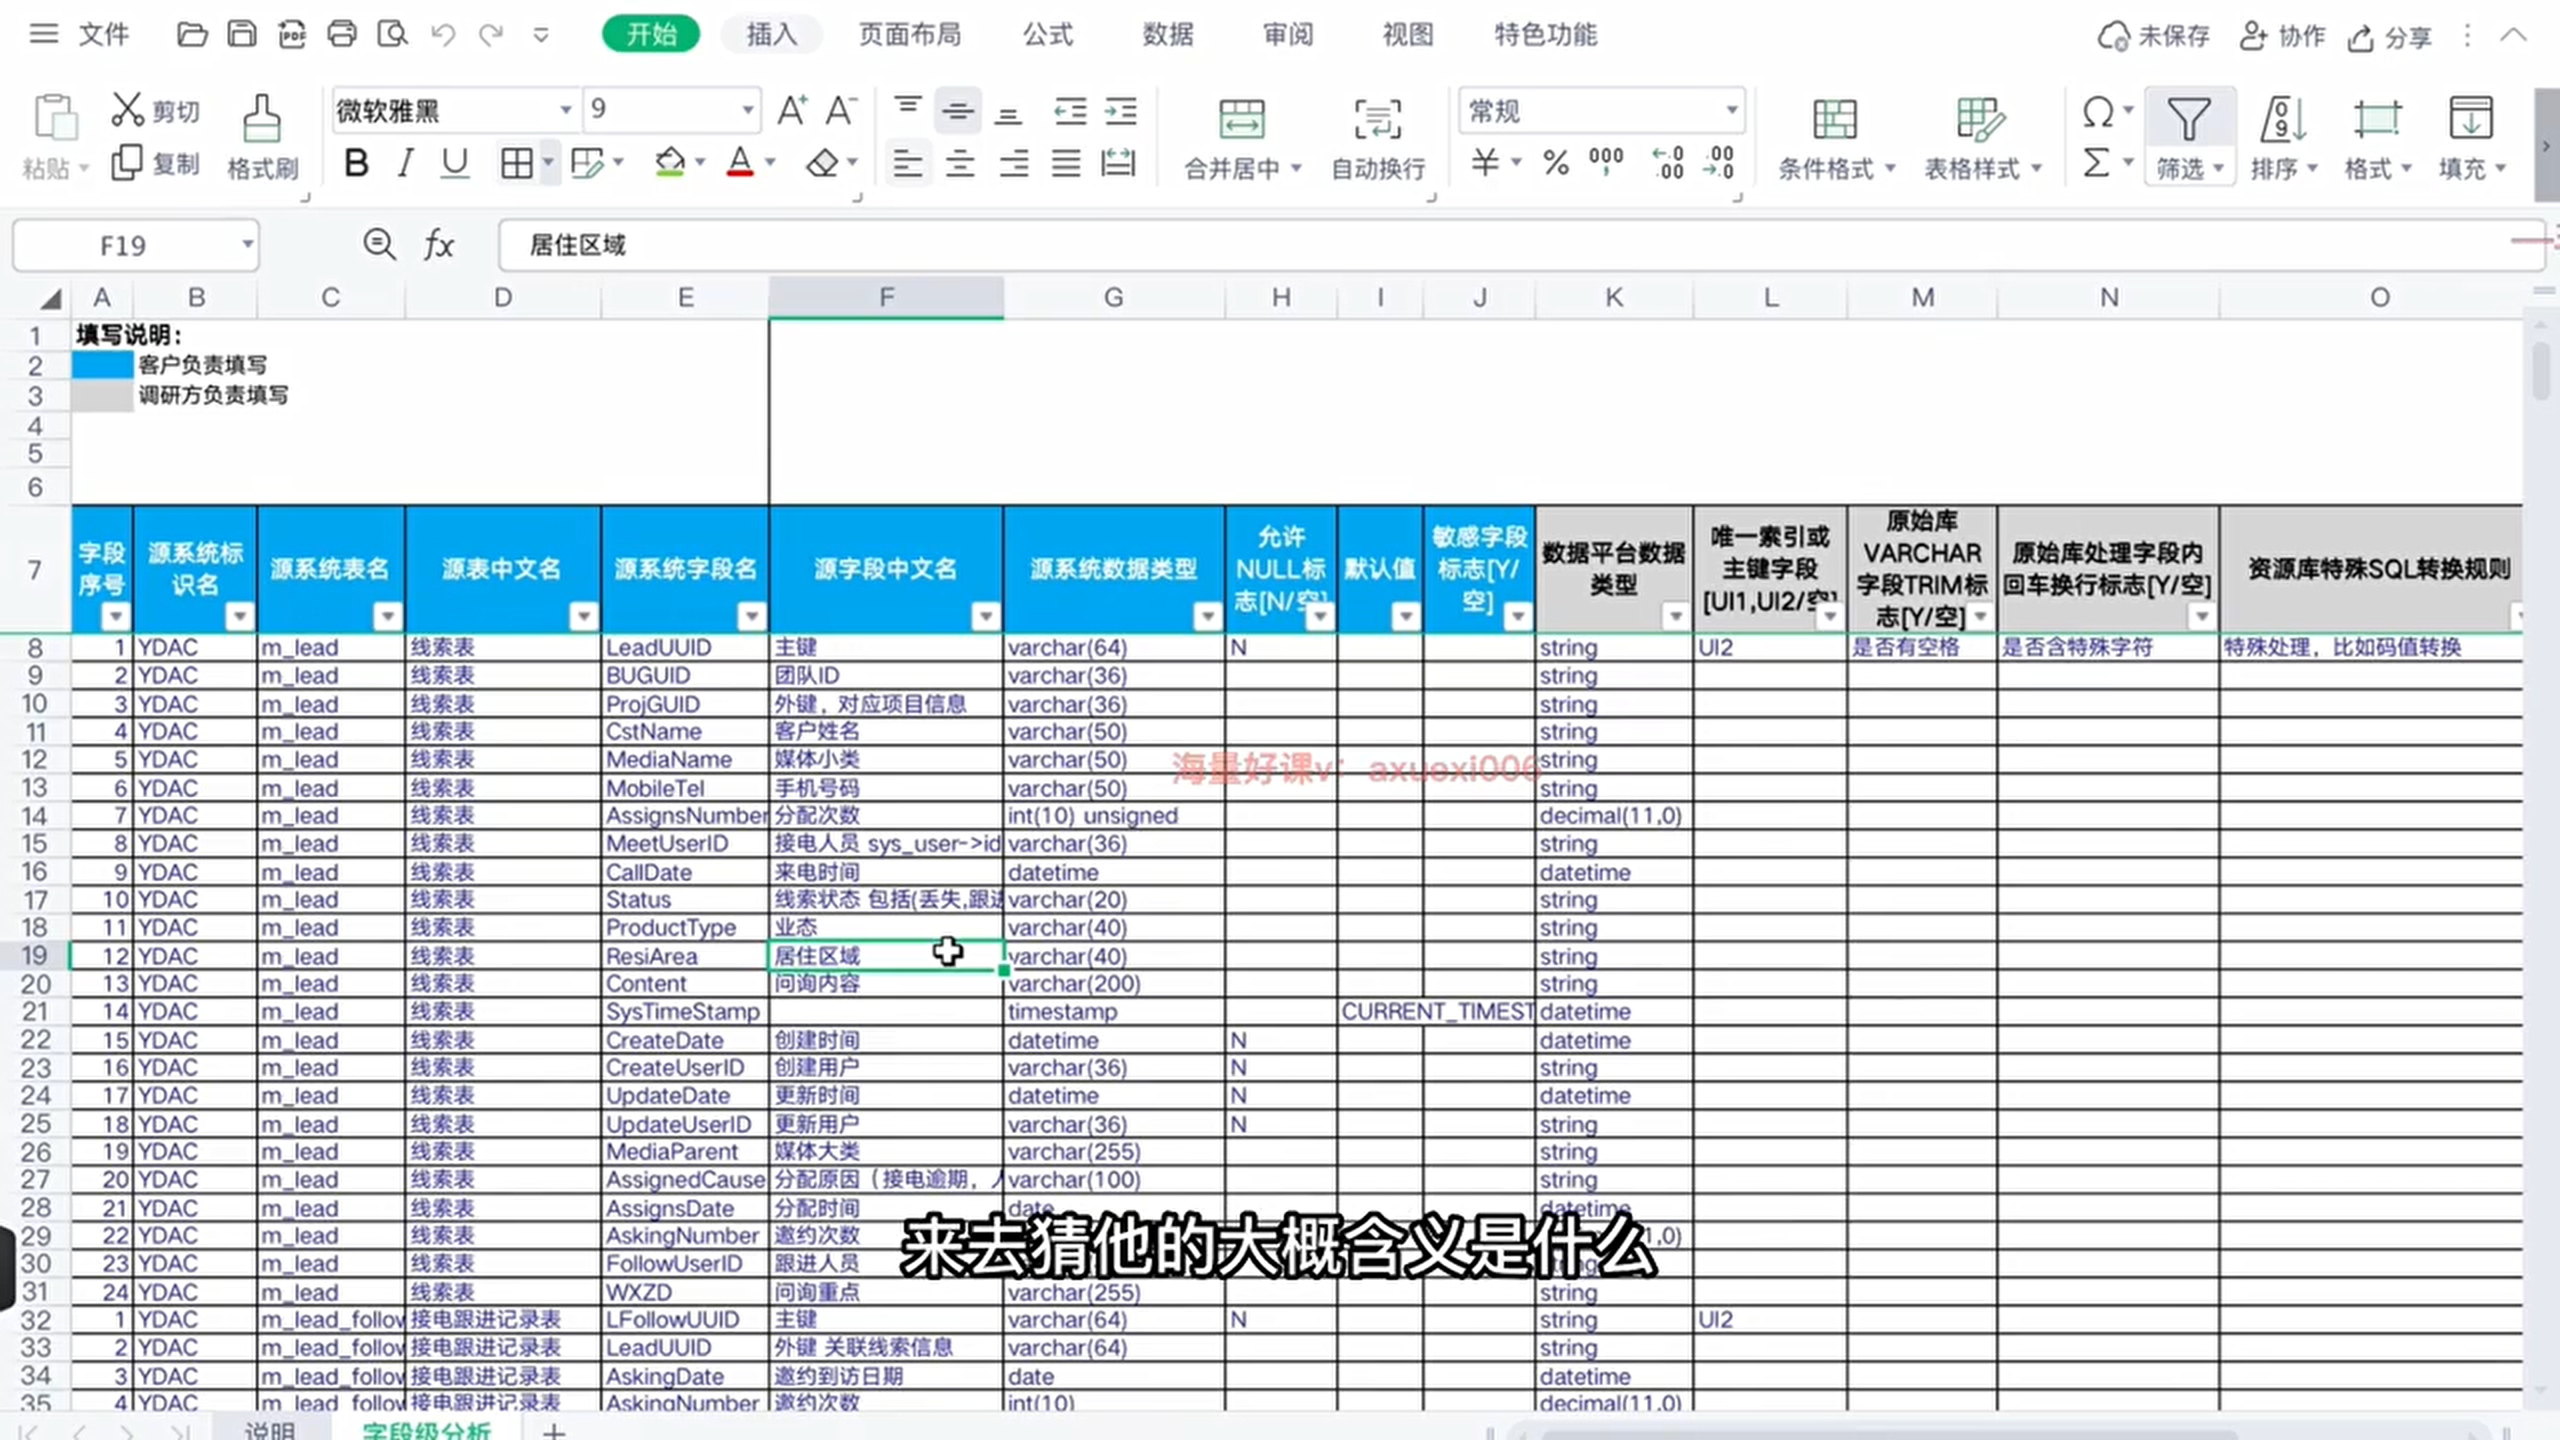Select row 19 header
The height and width of the screenshot is (1440, 2560).
35,955
